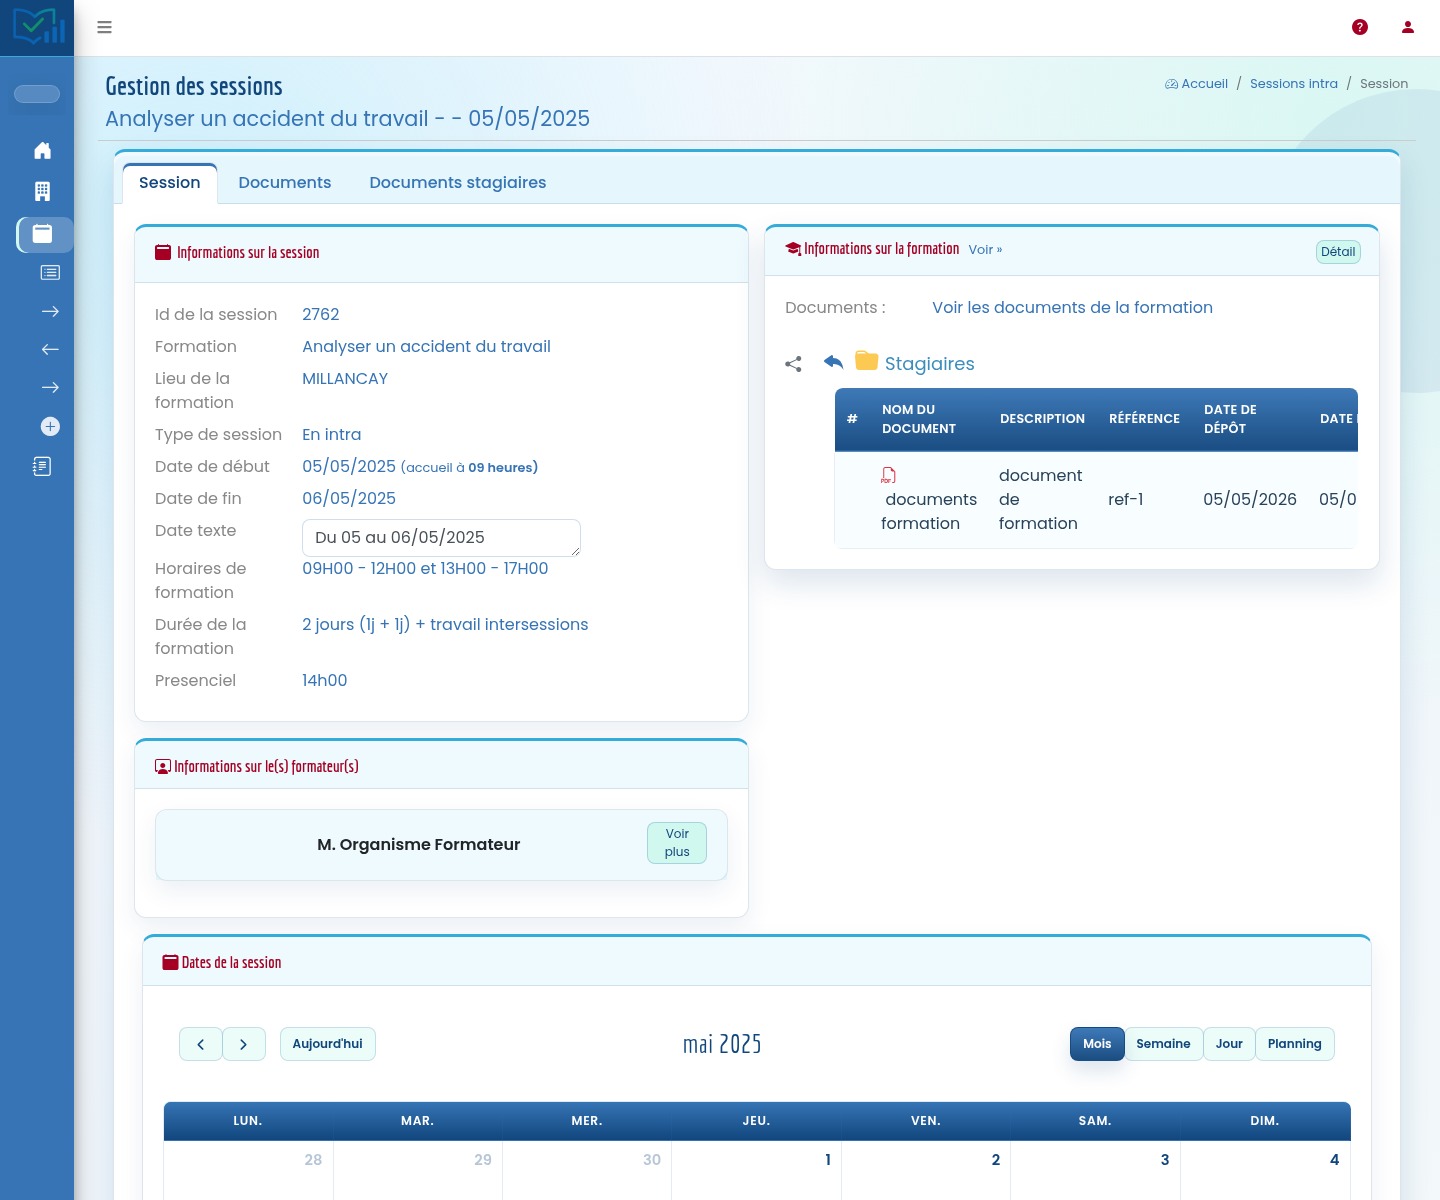Click the Détail button
The height and width of the screenshot is (1200, 1440).
coord(1338,252)
